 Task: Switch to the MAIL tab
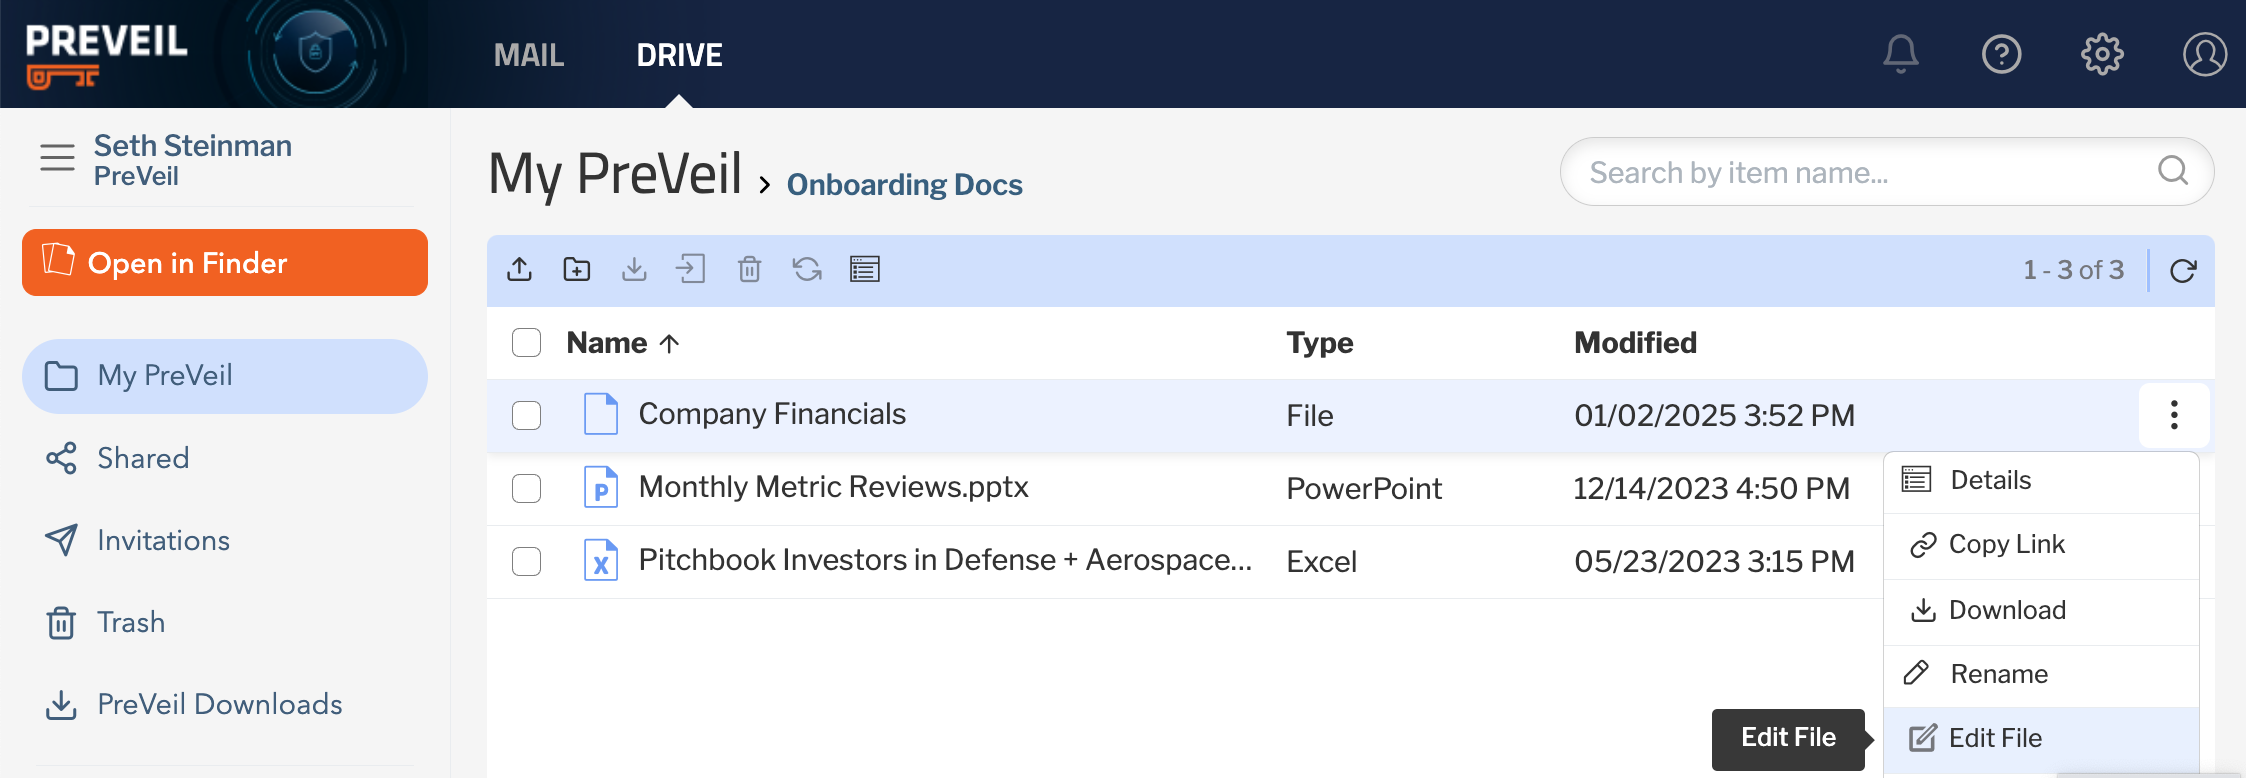529,55
